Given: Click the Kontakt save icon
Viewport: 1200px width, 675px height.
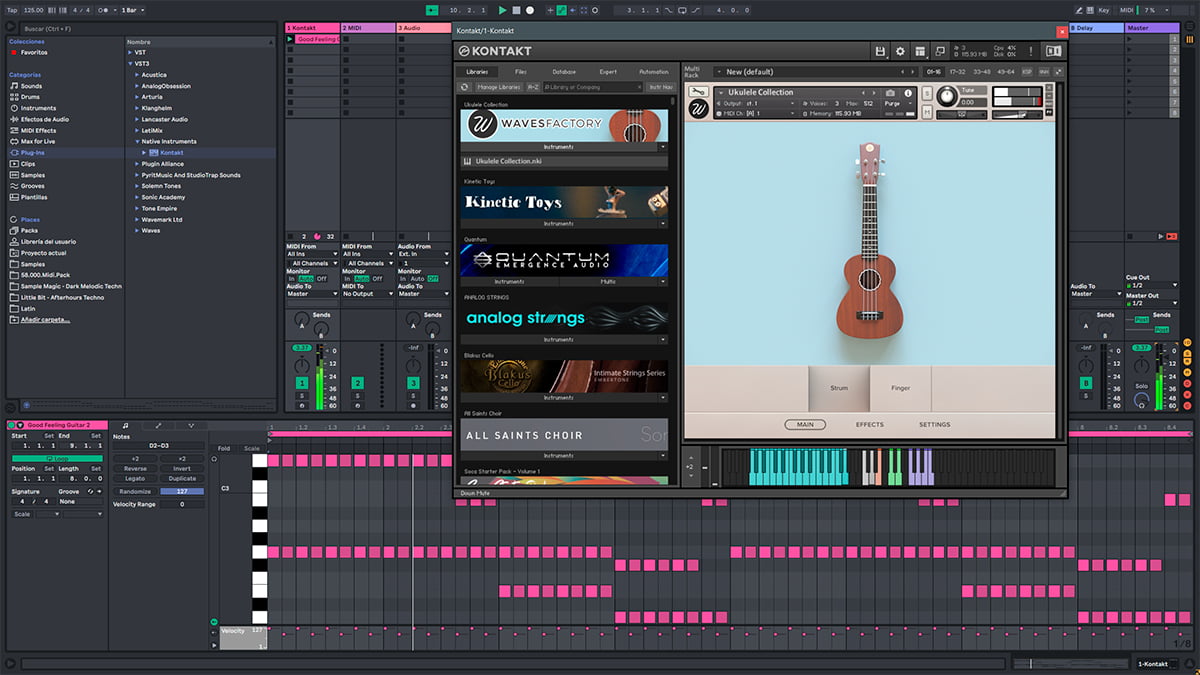Looking at the screenshot, I should pyautogui.click(x=880, y=51).
